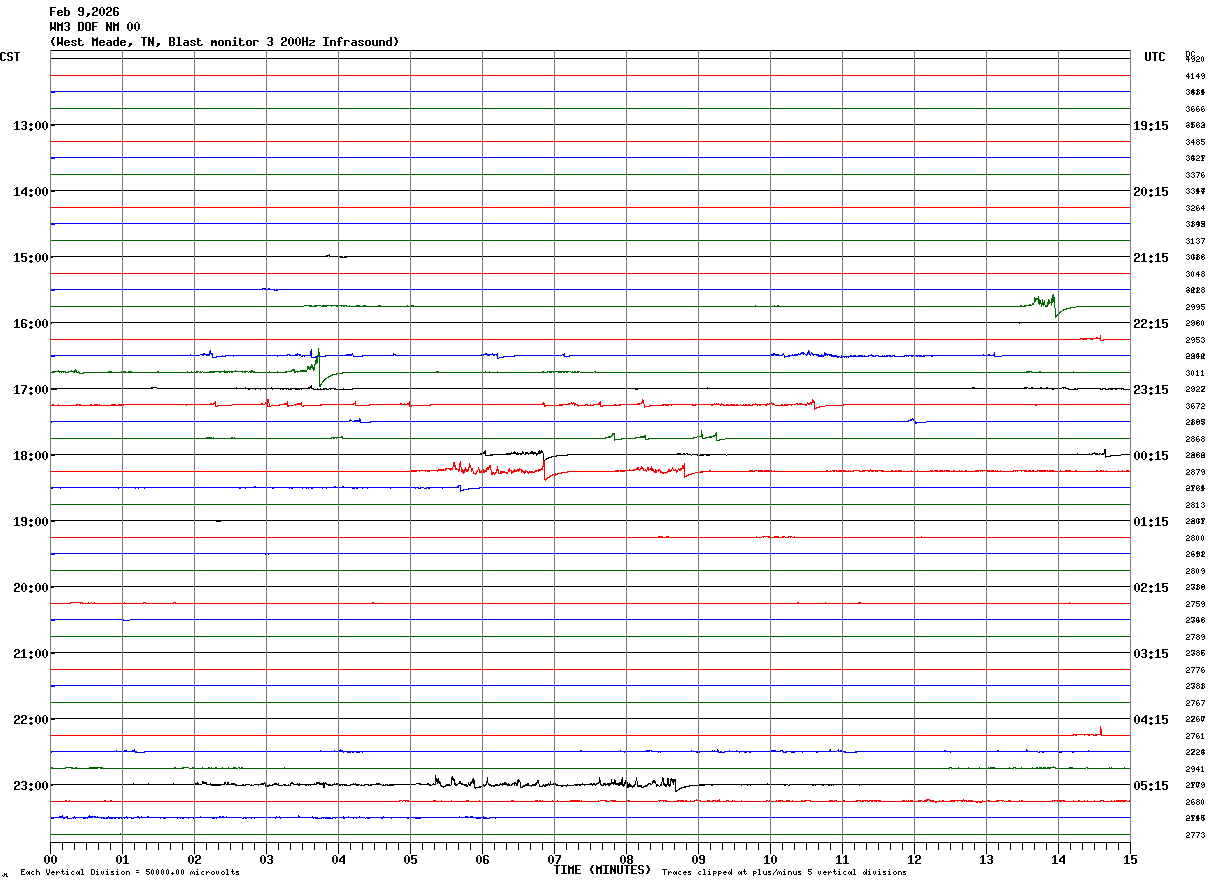Select minute tick label 14
This screenshot has width=1210, height=886.
pyautogui.click(x=1058, y=860)
